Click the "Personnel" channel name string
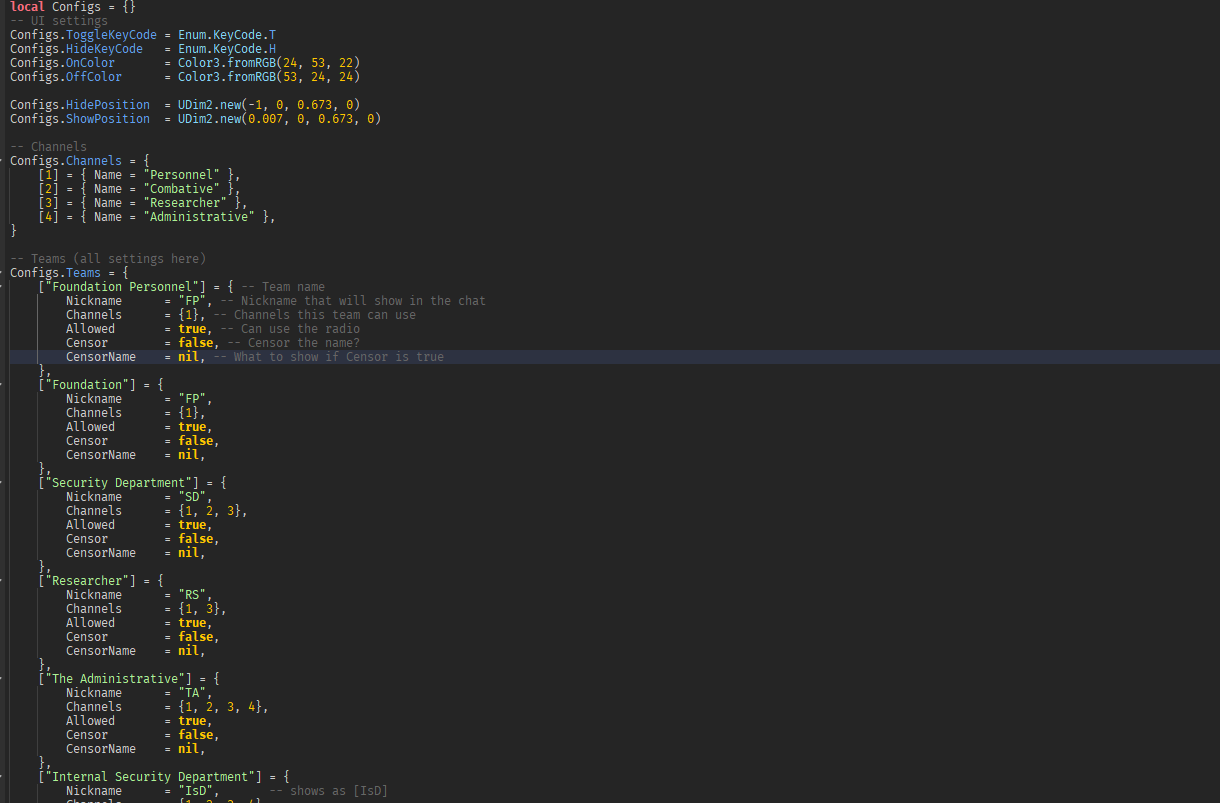 tap(182, 175)
